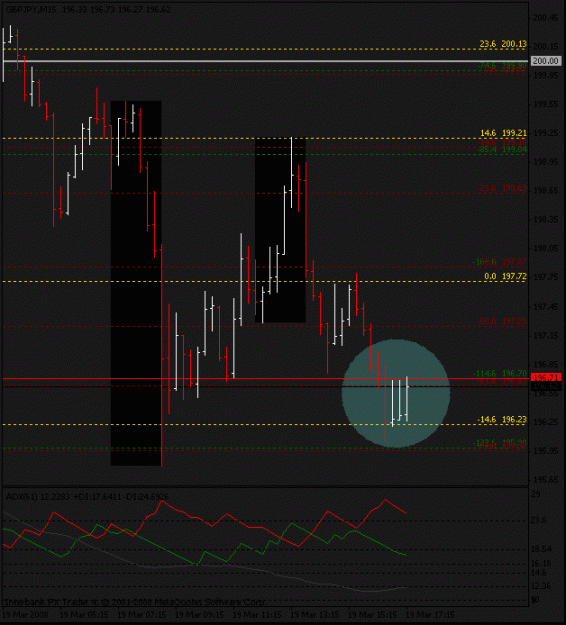Click the "19 Mar 05:15" time label

84,615
